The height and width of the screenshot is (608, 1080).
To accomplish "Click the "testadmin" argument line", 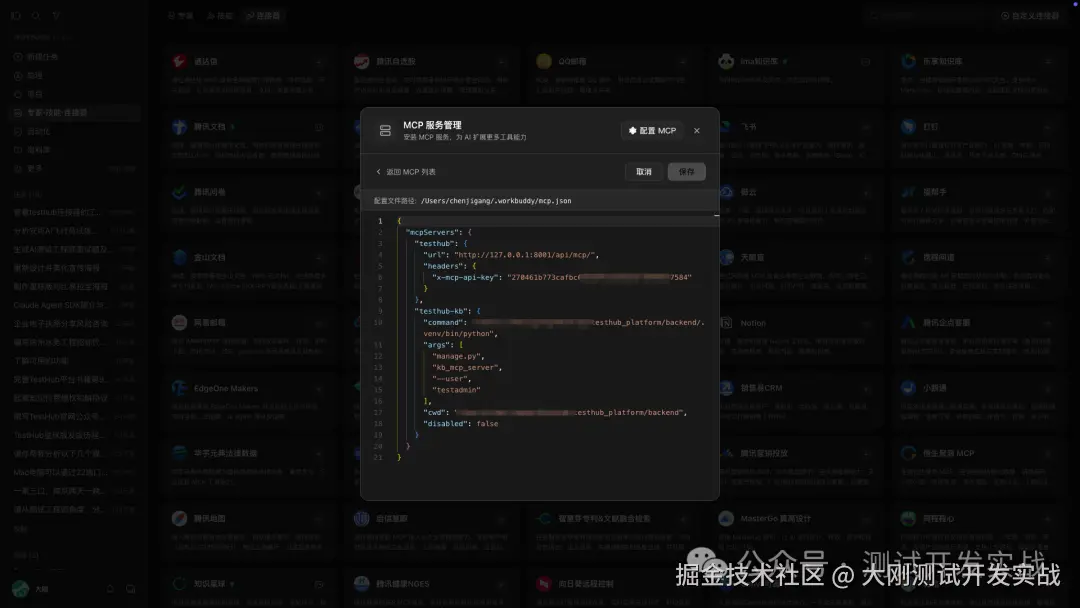I will [x=456, y=390].
